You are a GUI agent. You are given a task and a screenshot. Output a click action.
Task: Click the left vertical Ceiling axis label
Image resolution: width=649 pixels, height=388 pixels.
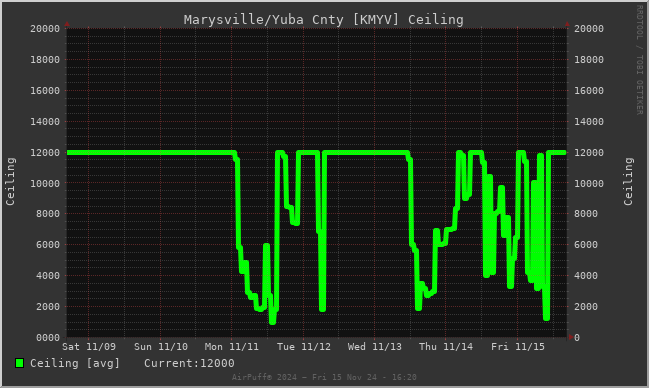[x=10, y=181]
